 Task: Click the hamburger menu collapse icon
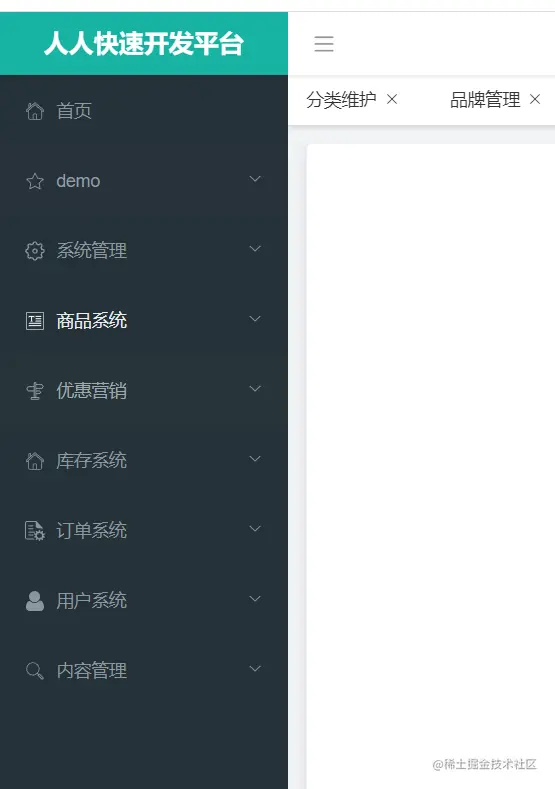click(324, 44)
